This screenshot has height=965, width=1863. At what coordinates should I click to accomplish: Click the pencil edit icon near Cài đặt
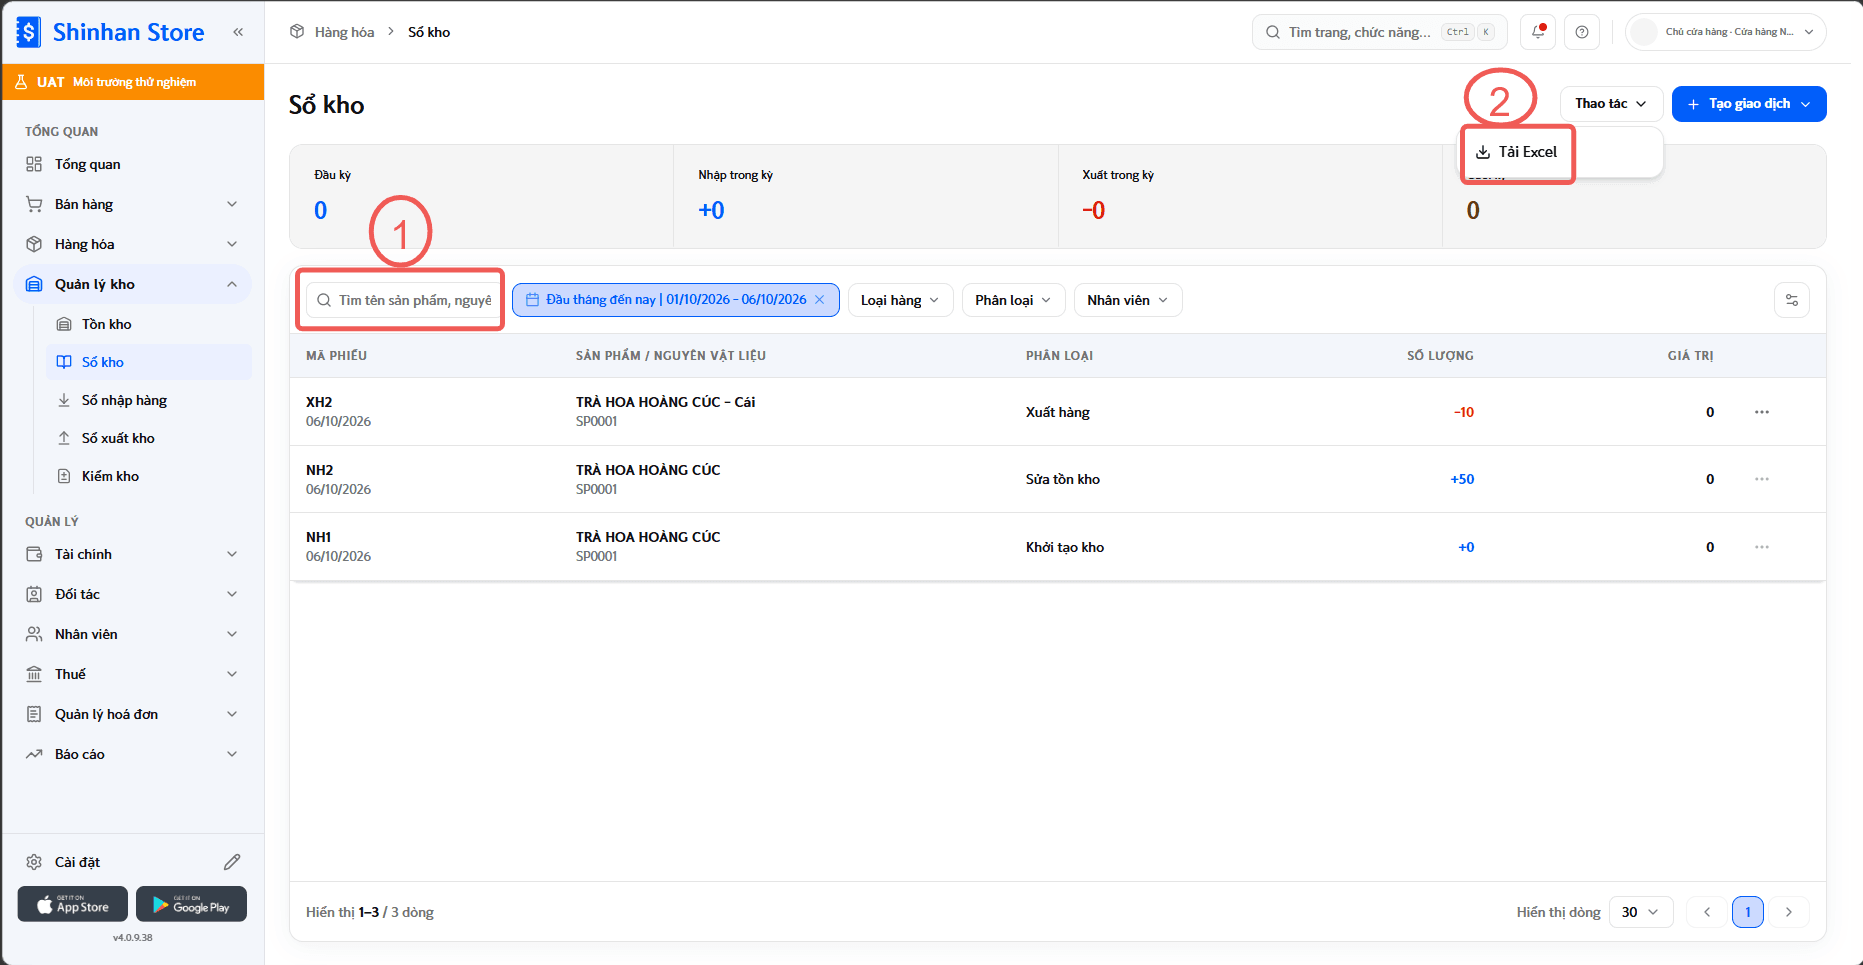tap(232, 862)
